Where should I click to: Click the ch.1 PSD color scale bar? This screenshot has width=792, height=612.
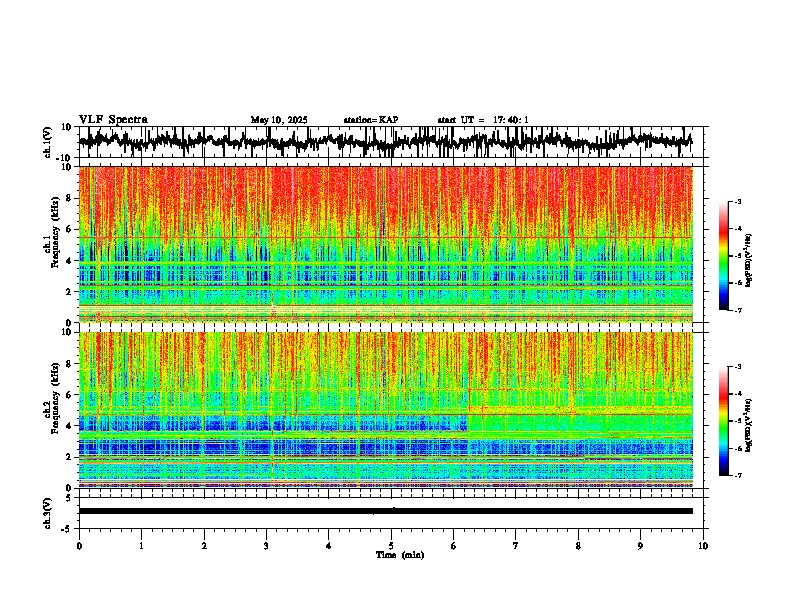(724, 255)
